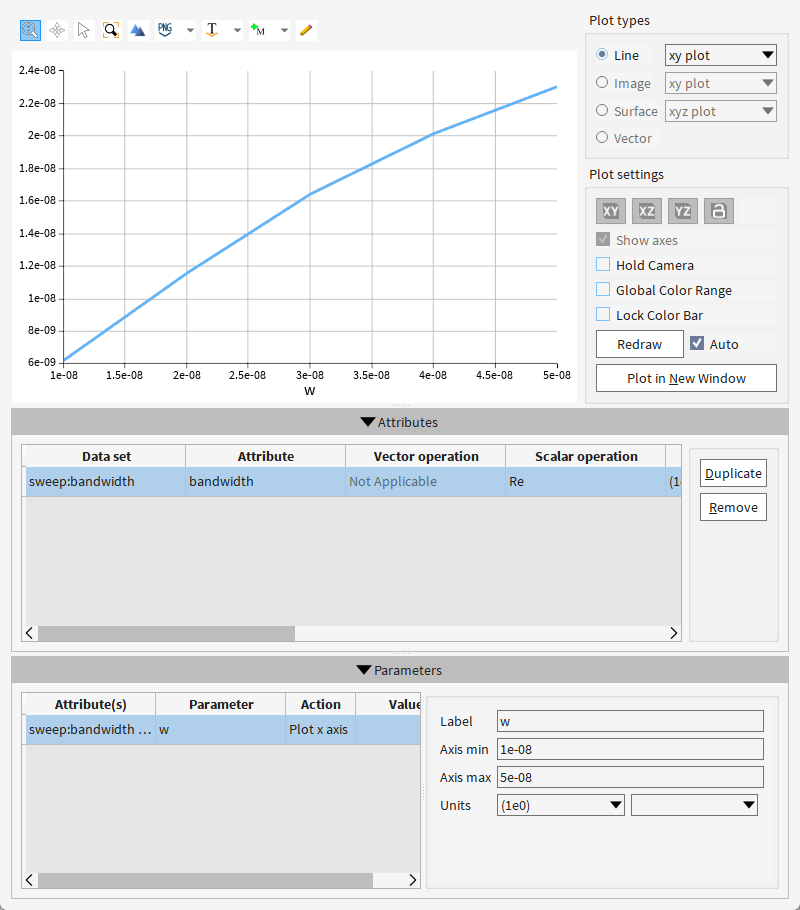Screen dimensions: 800x910
Task: Open the Units (1e0) dropdown
Action: click(561, 805)
